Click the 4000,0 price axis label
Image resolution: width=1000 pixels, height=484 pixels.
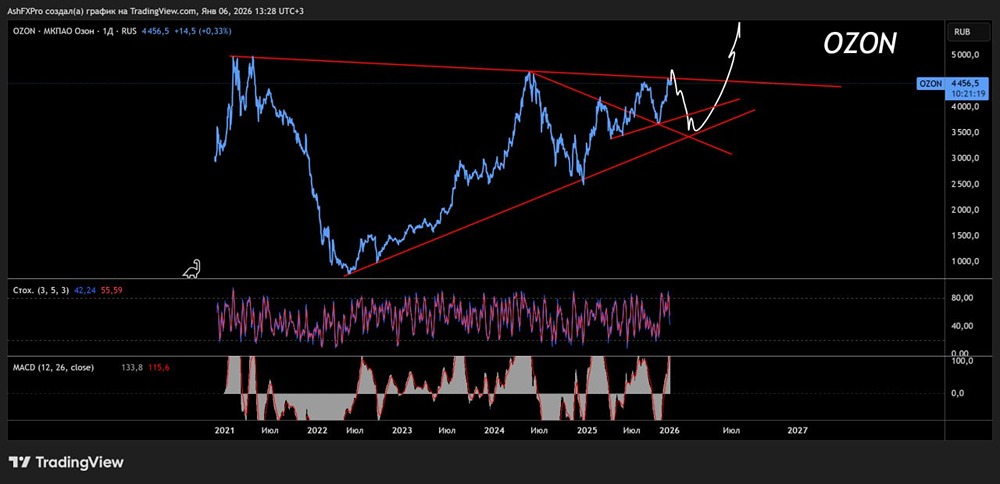pos(965,106)
